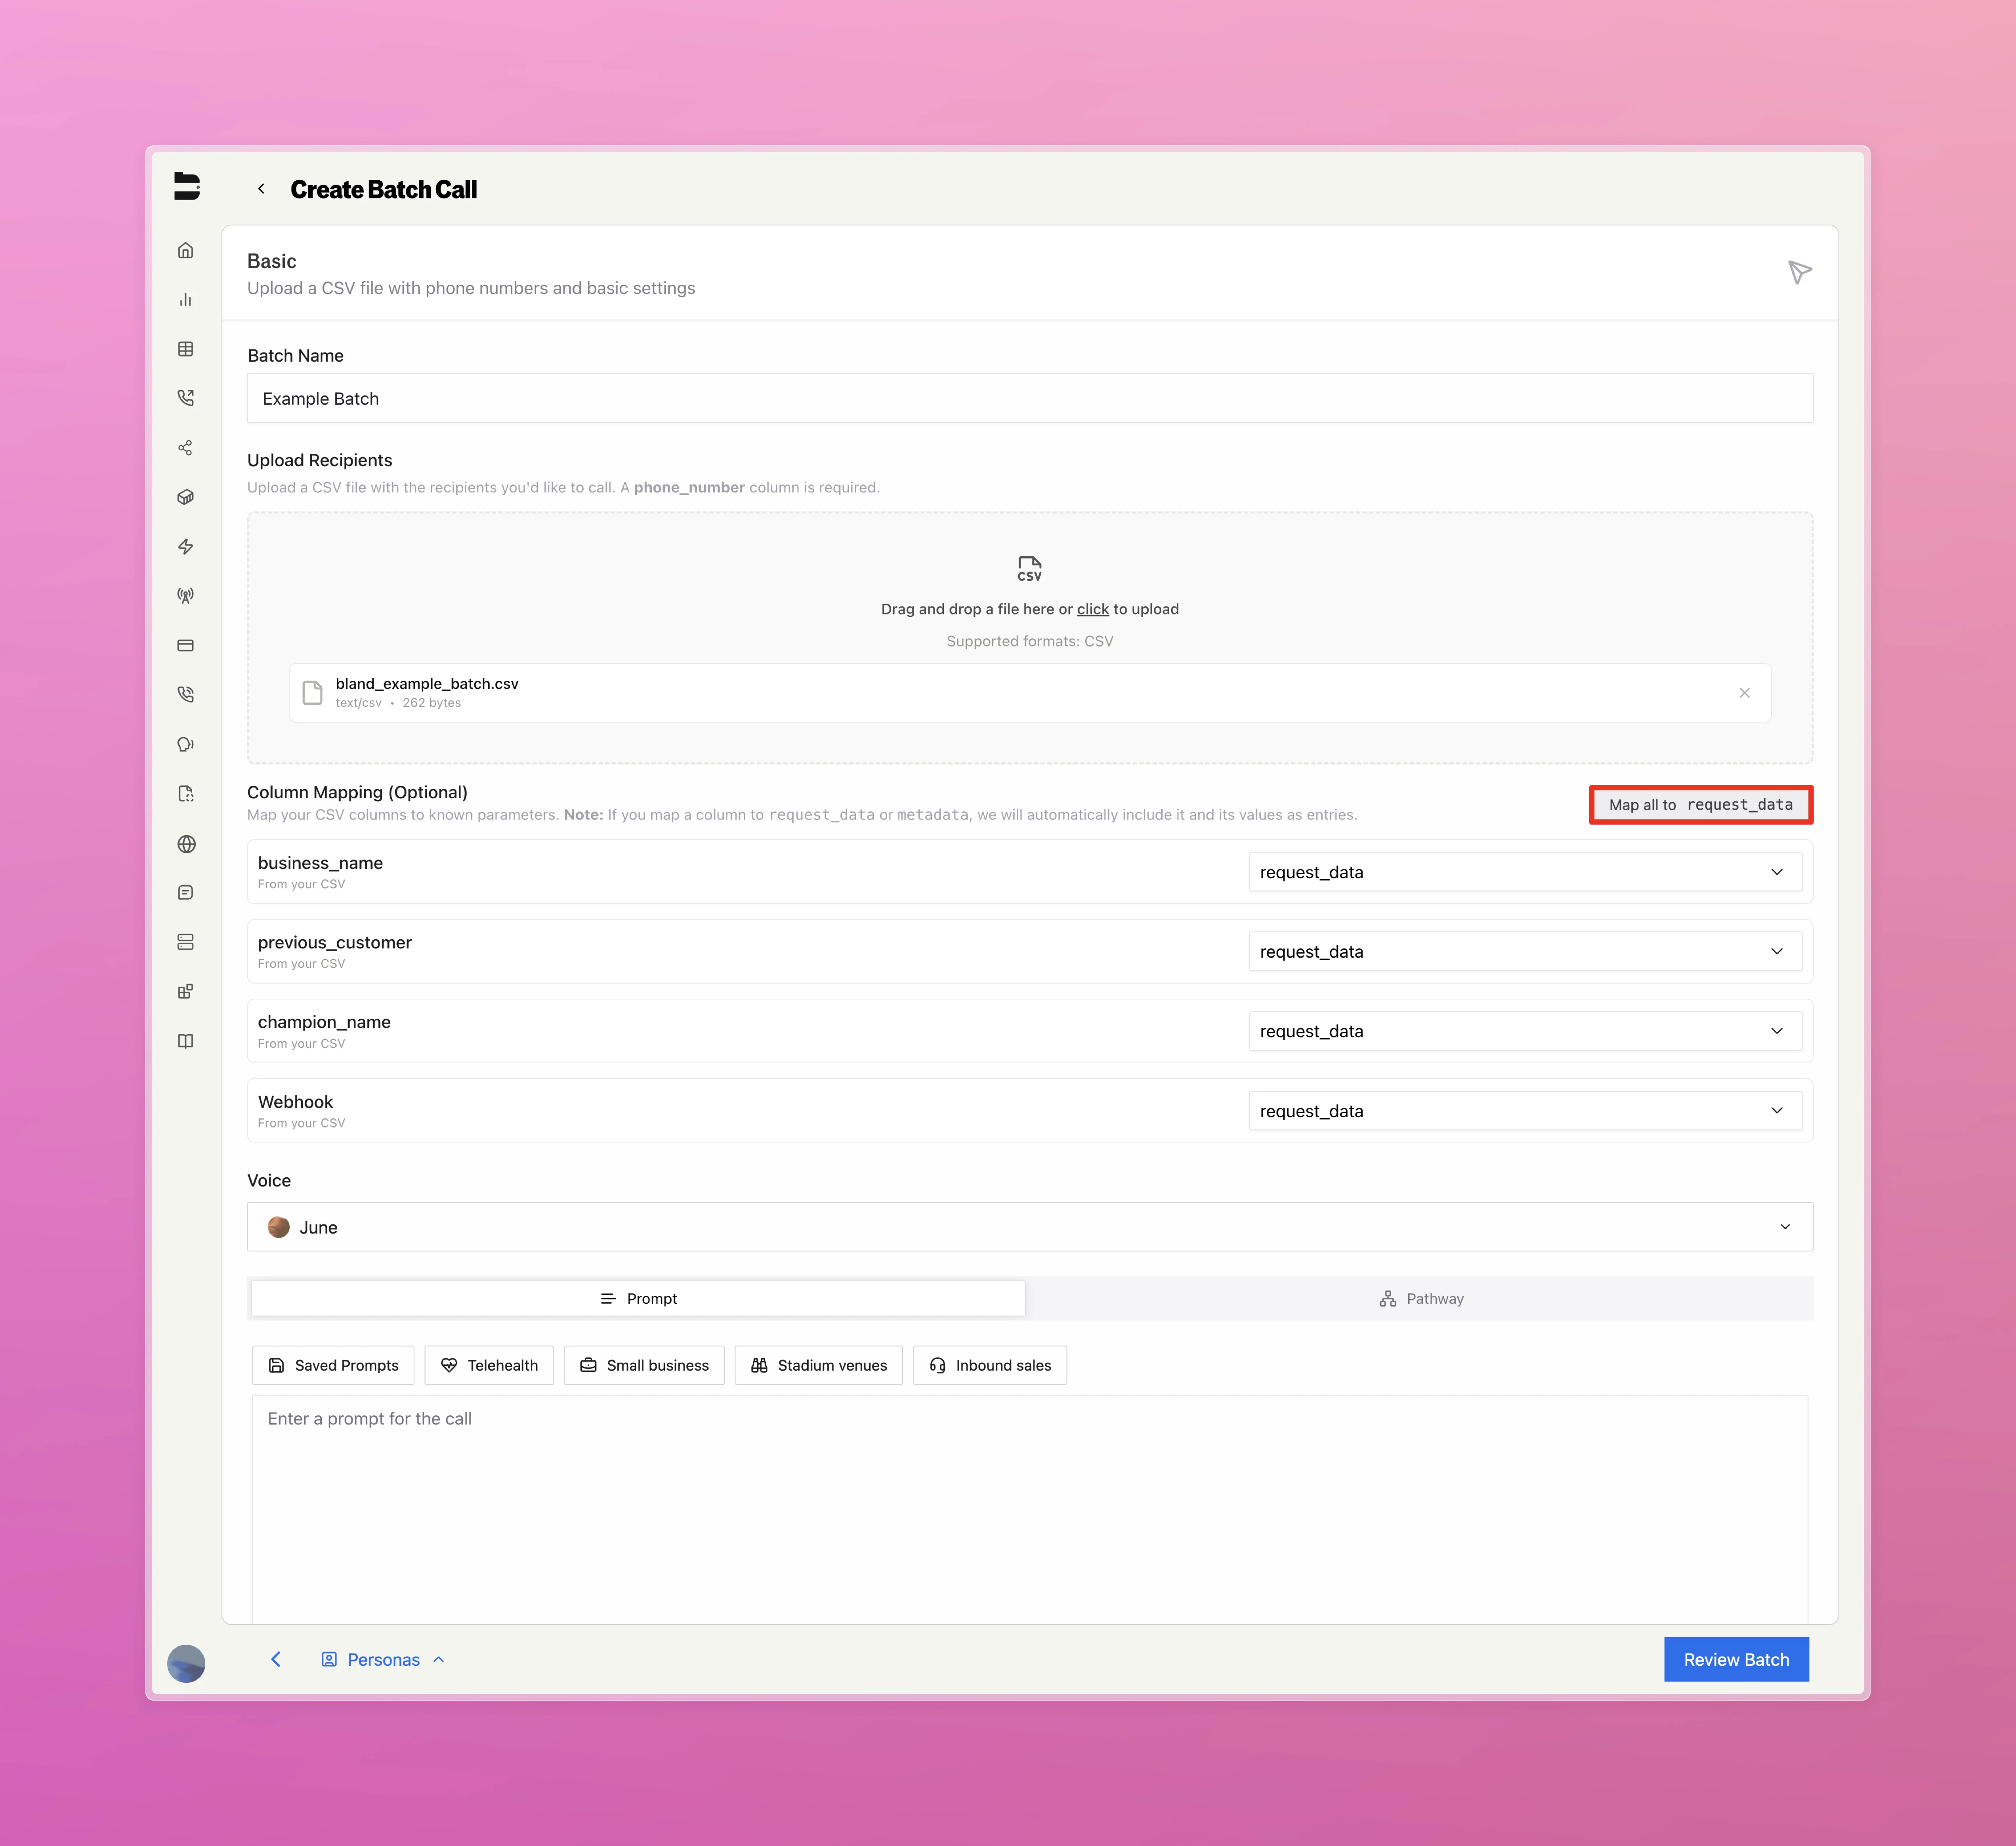This screenshot has width=2016, height=1846.
Task: Go back using arrow beside Create Batch Call
Action: (x=261, y=189)
